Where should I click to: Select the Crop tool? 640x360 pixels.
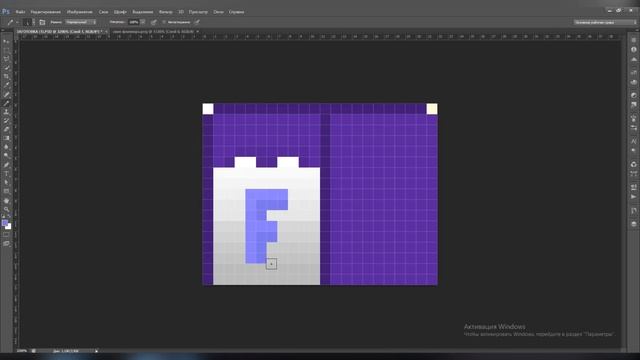point(6,76)
